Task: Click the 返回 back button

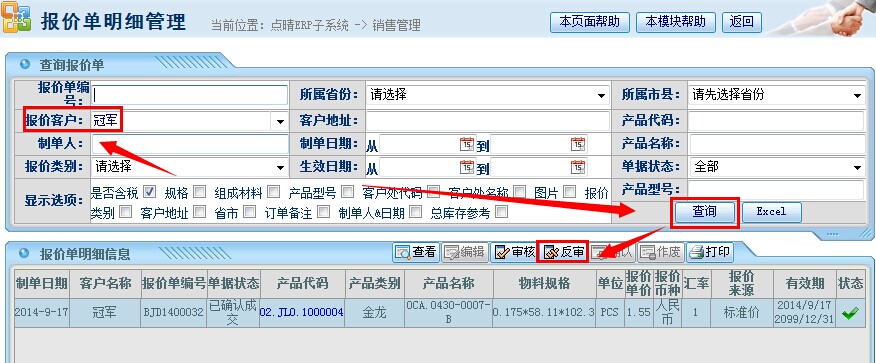Action: (x=742, y=22)
